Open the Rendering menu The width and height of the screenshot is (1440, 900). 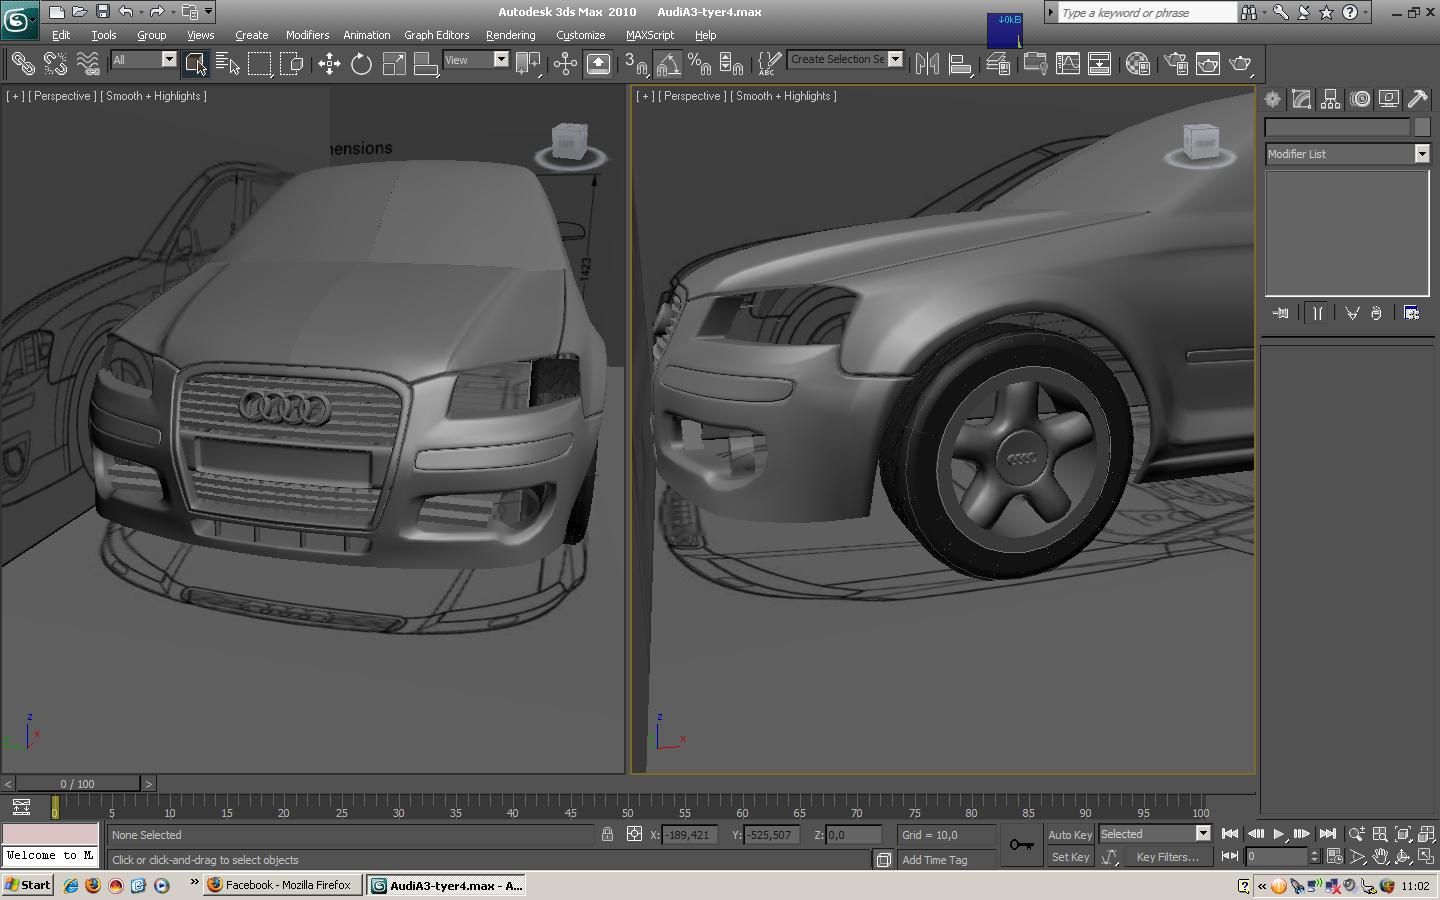click(x=510, y=35)
